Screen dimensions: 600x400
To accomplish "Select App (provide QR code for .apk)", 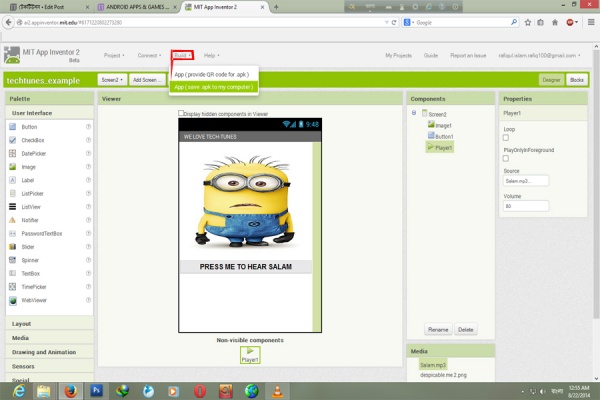I will (214, 74).
